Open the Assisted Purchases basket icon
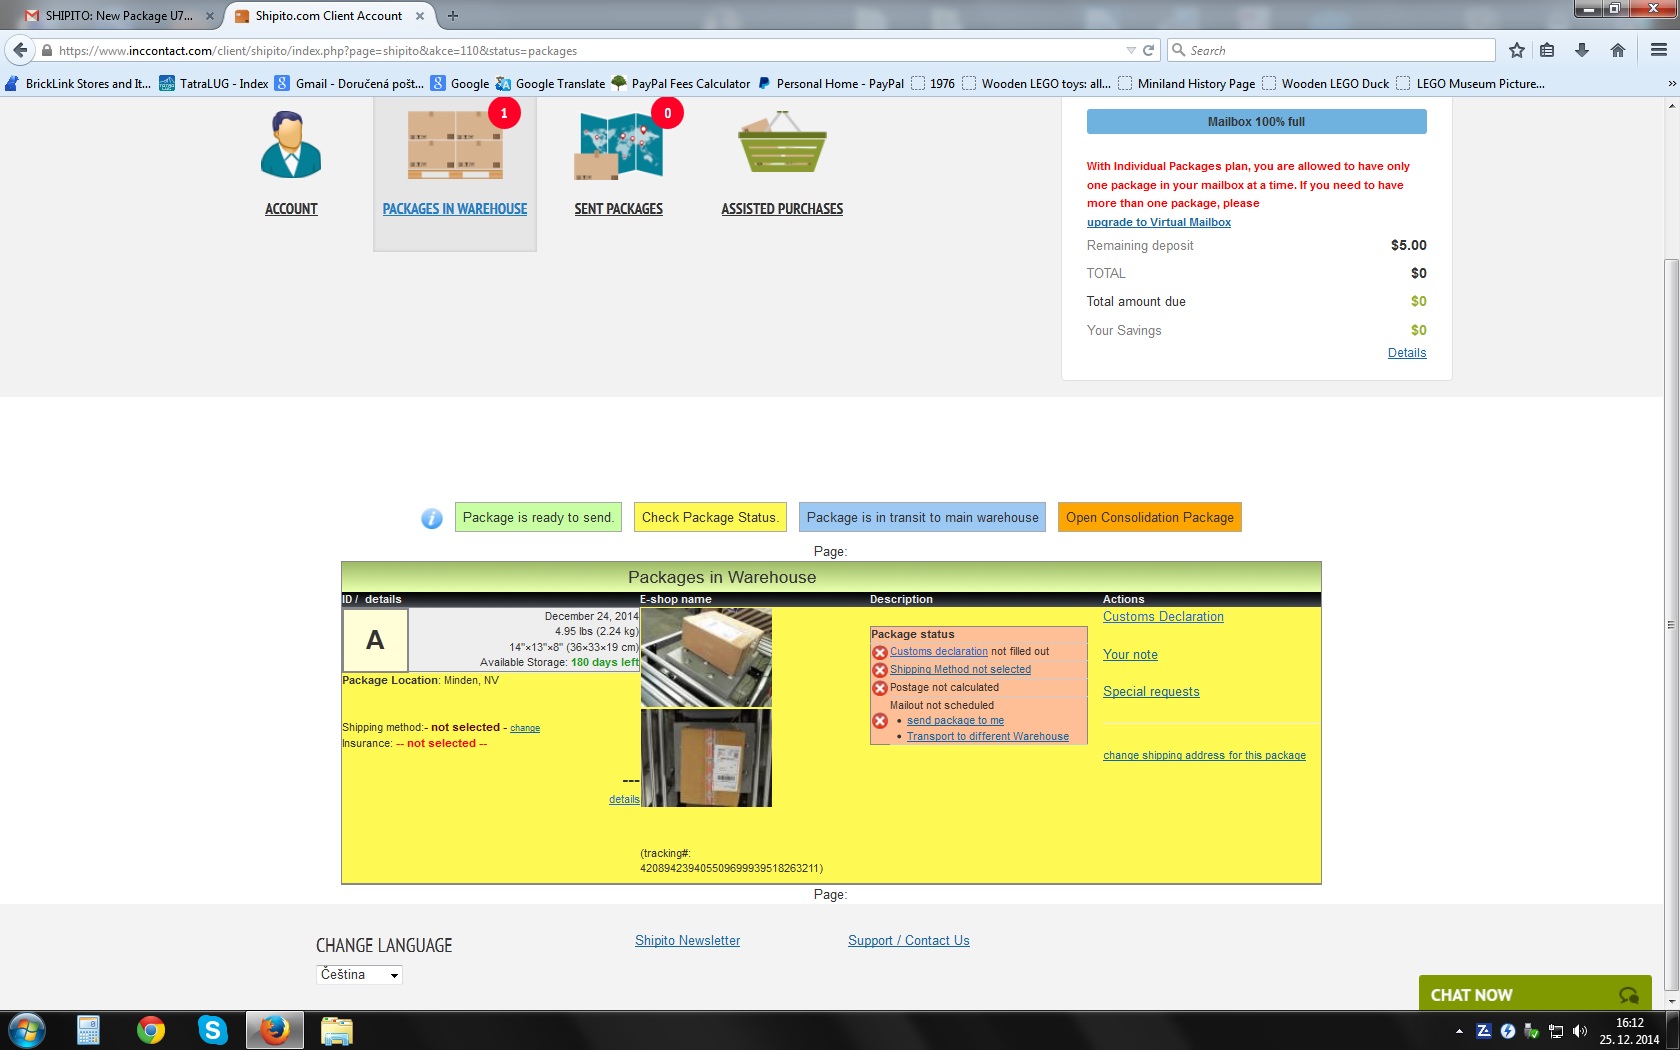This screenshot has height=1050, width=1680. tap(782, 146)
